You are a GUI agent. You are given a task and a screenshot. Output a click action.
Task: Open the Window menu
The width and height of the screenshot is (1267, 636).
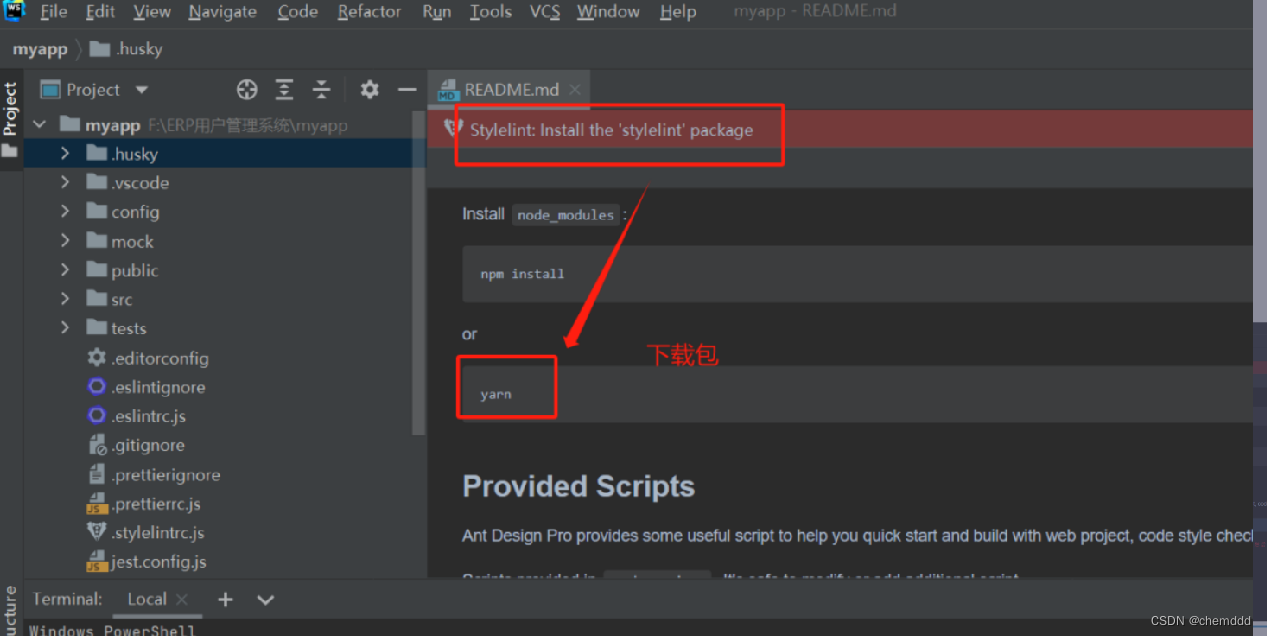[x=608, y=12]
